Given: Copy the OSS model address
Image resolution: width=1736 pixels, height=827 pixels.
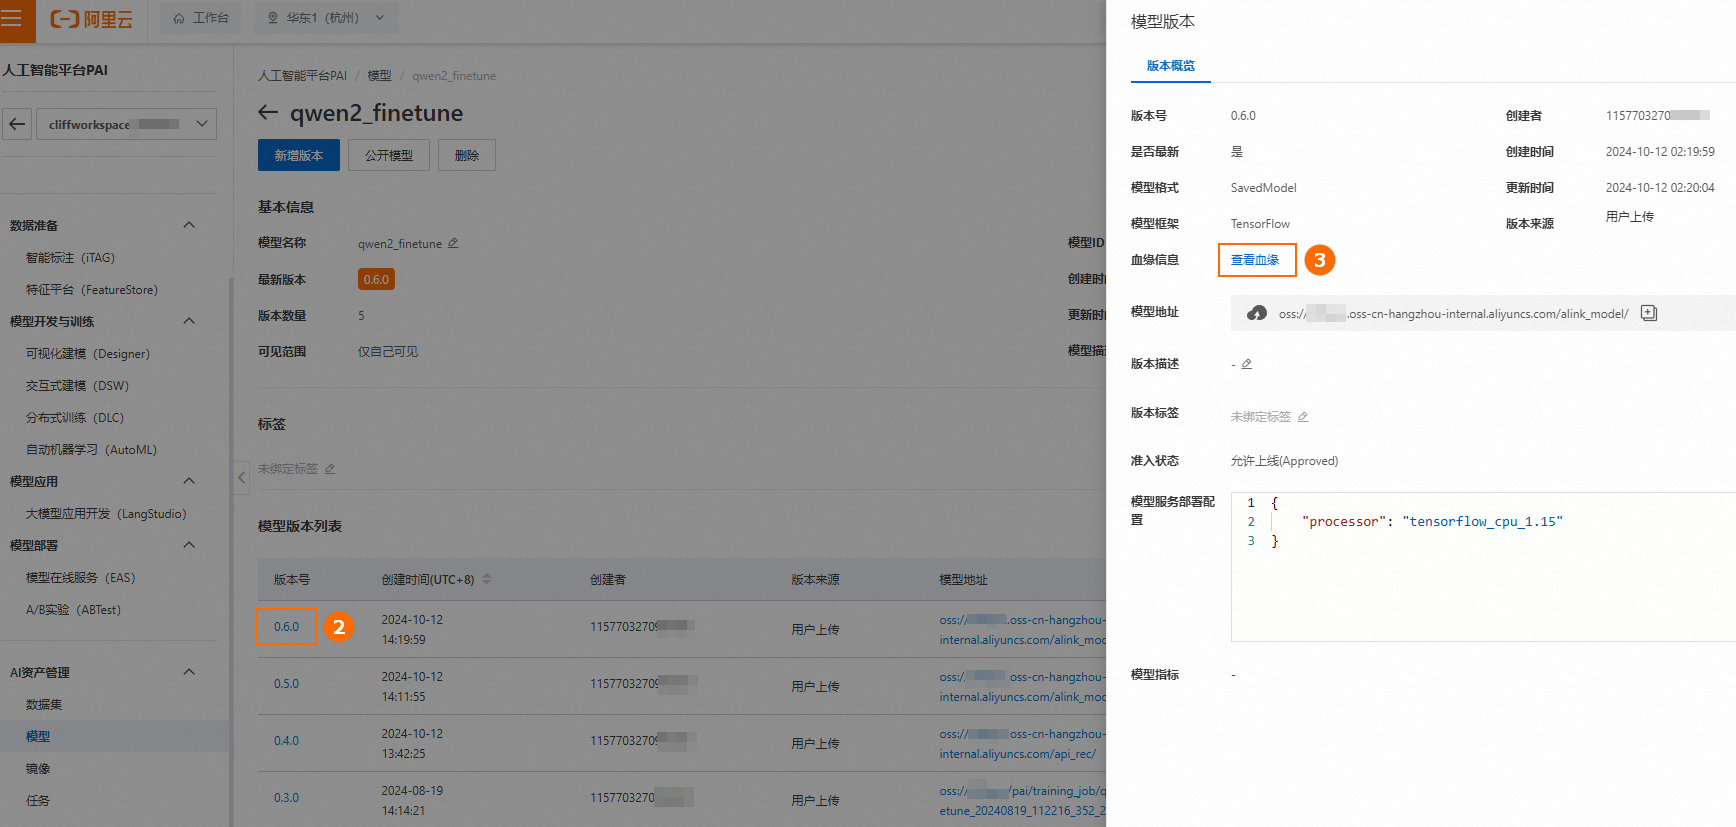Looking at the screenshot, I should 1649,313.
